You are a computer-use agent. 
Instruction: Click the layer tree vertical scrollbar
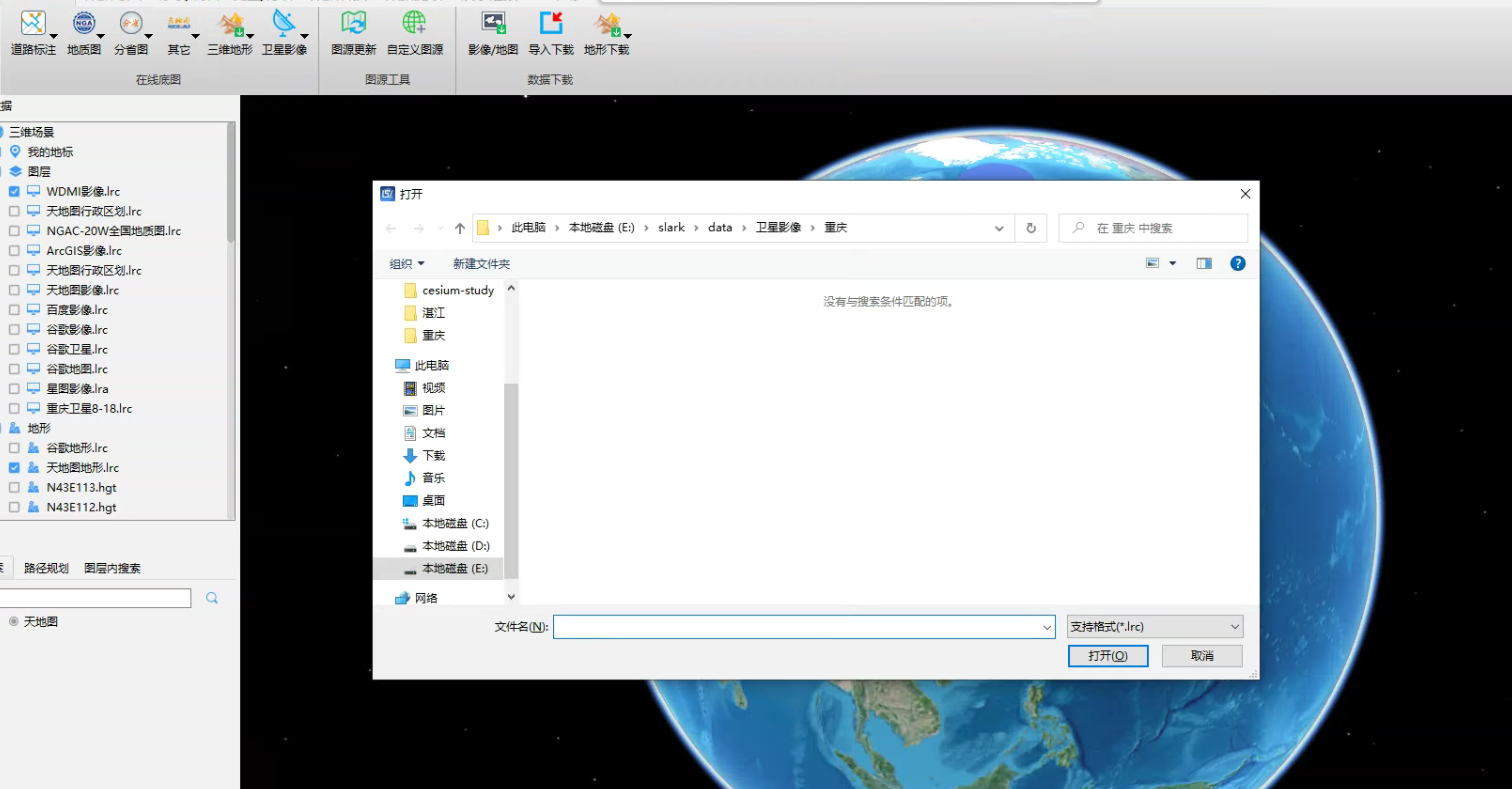point(231,185)
